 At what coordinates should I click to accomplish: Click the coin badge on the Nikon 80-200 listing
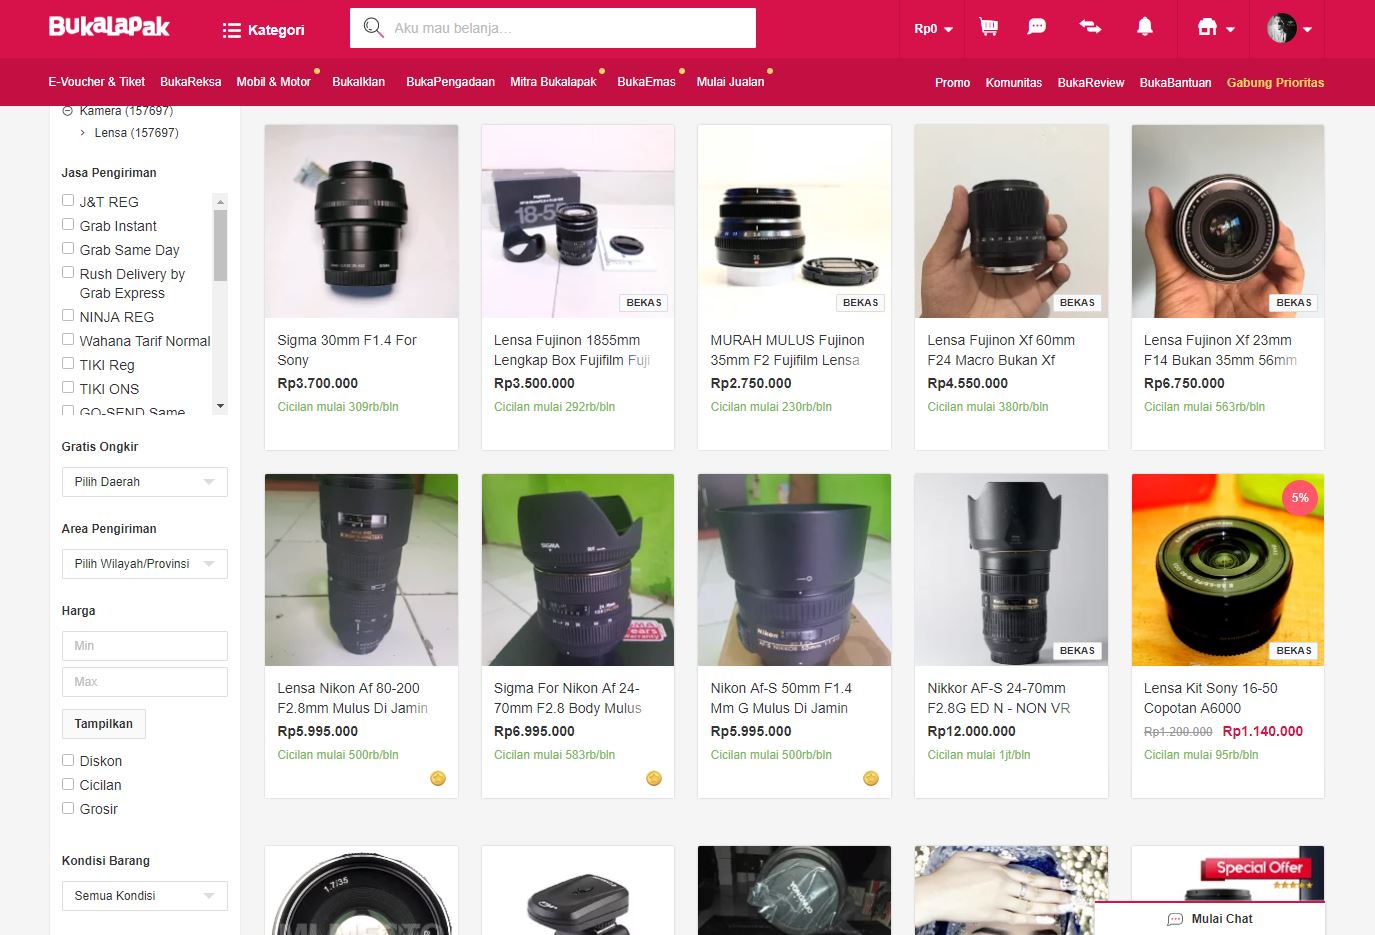[x=437, y=777]
